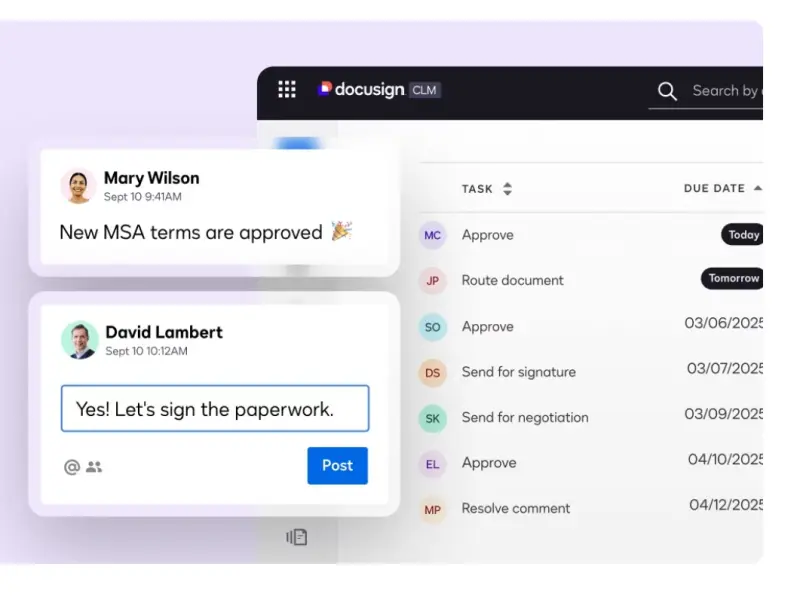This screenshot has height=600, width=800.
Task: Open the Send for signature task
Action: [518, 372]
